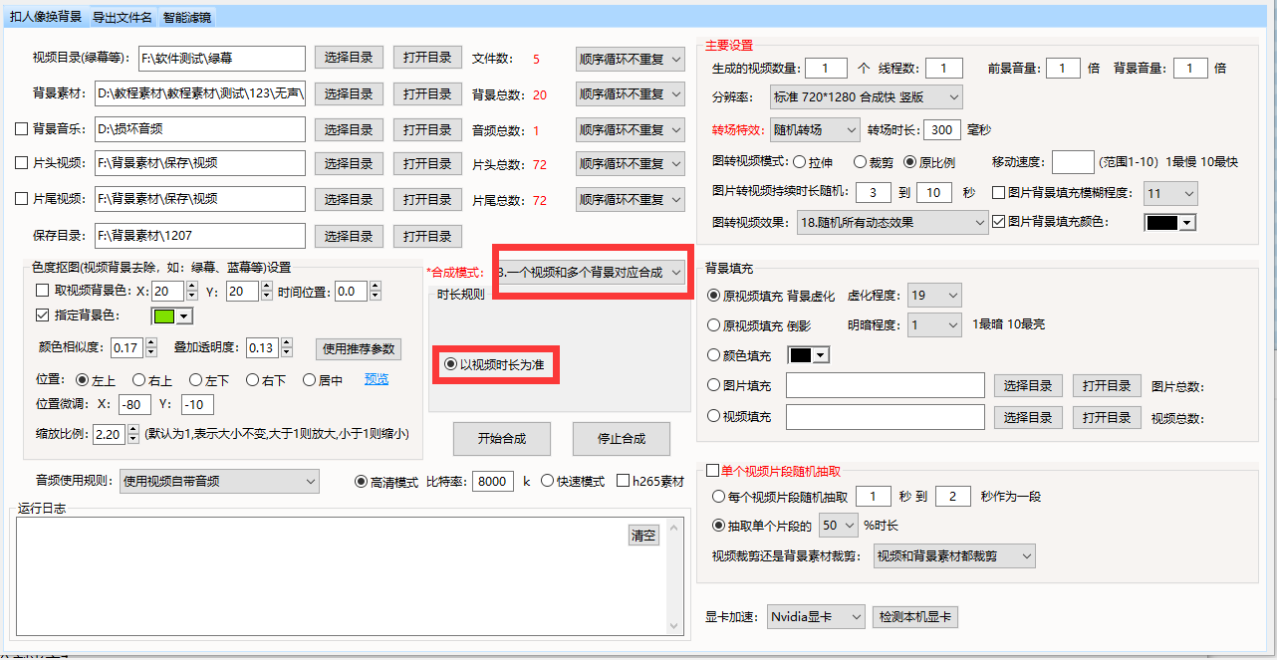Toggle the 图片背景填充颜色 checkbox

coord(998,222)
